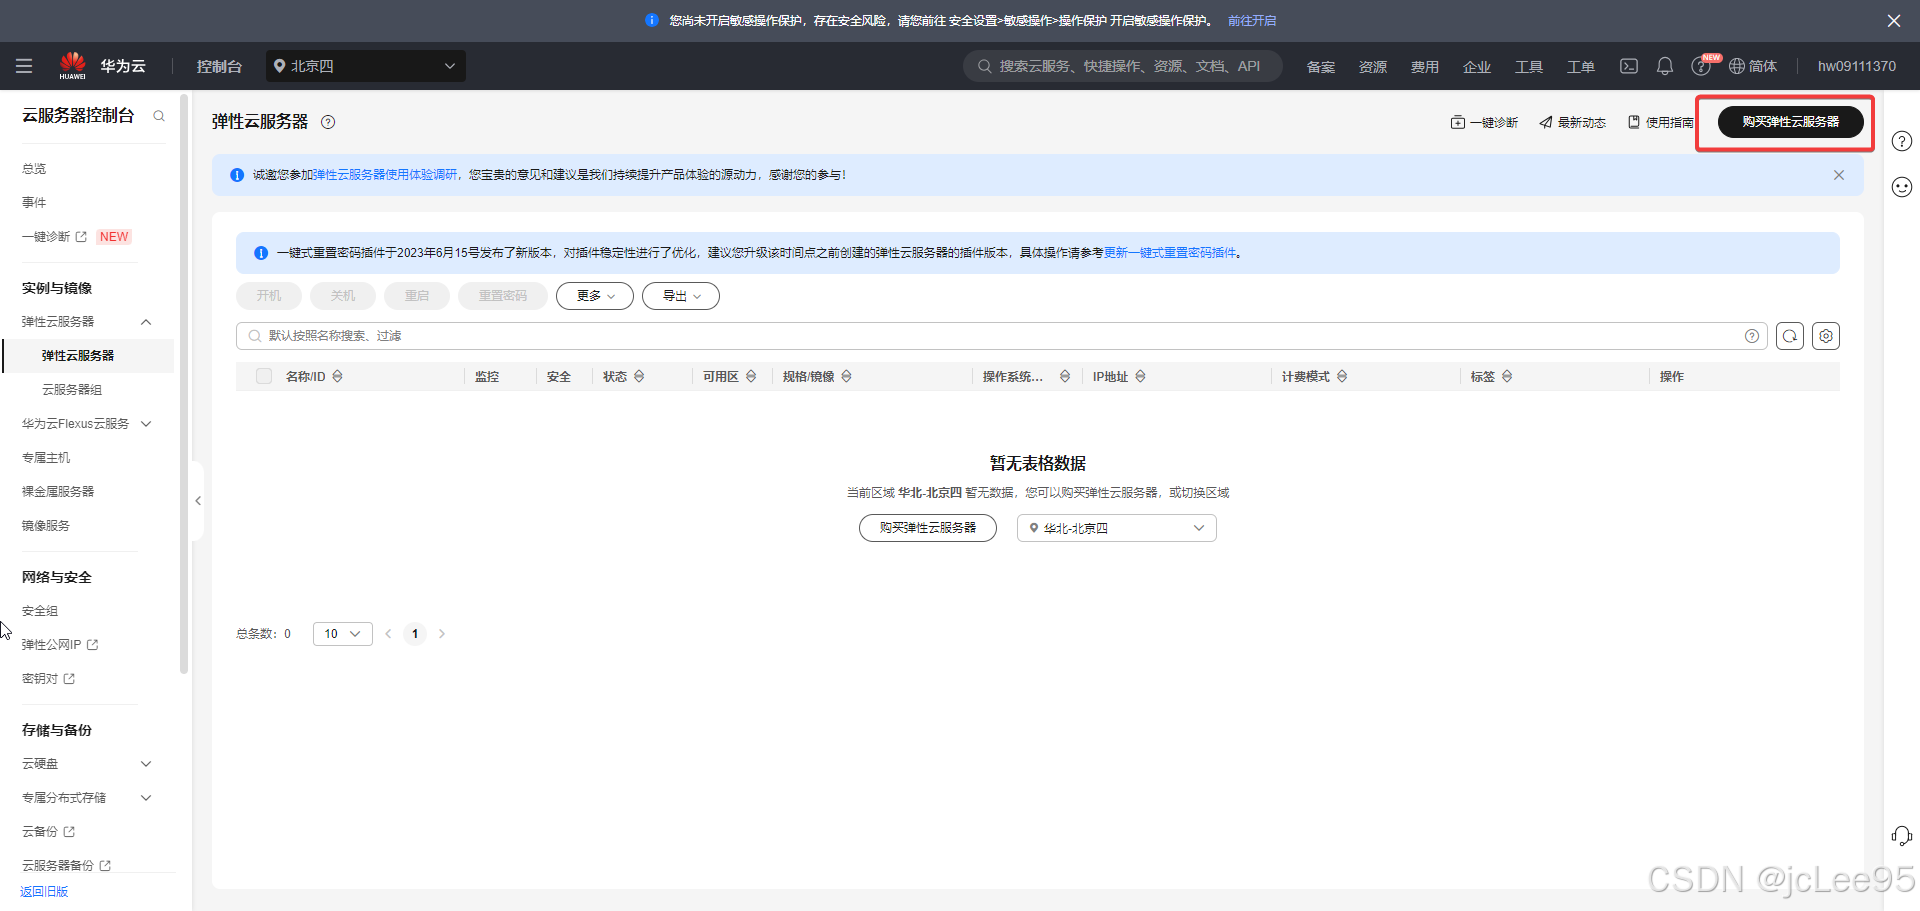Change page size dropdown showing 10
Viewport: 1920px width, 911px height.
coord(343,634)
